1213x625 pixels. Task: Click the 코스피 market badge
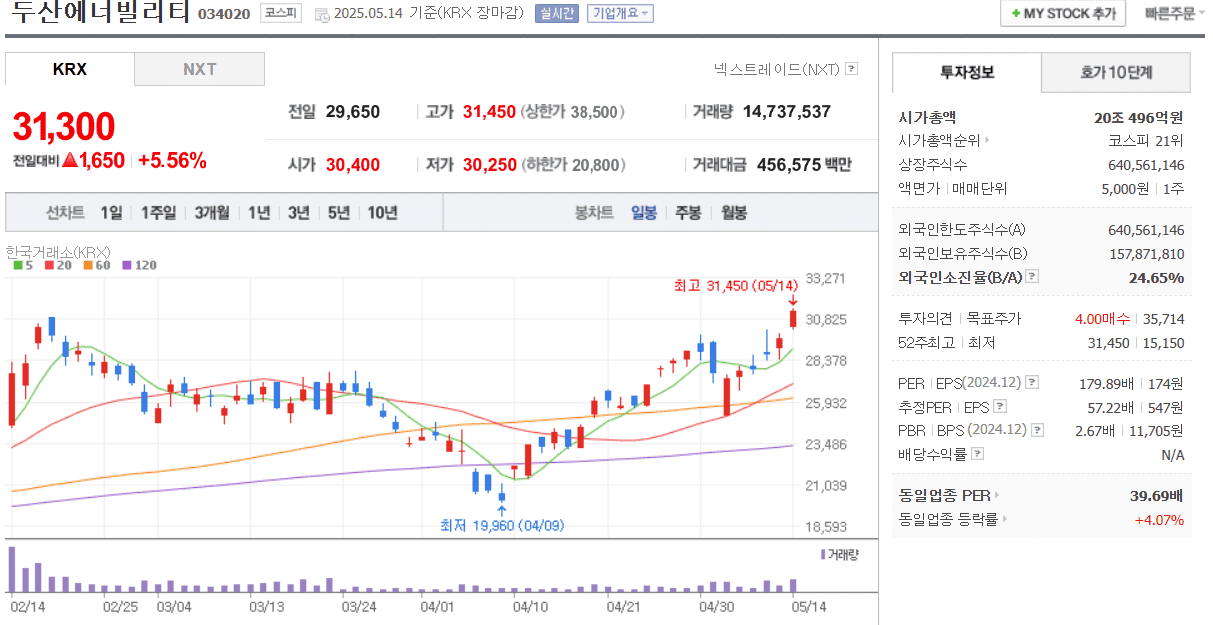click(280, 13)
